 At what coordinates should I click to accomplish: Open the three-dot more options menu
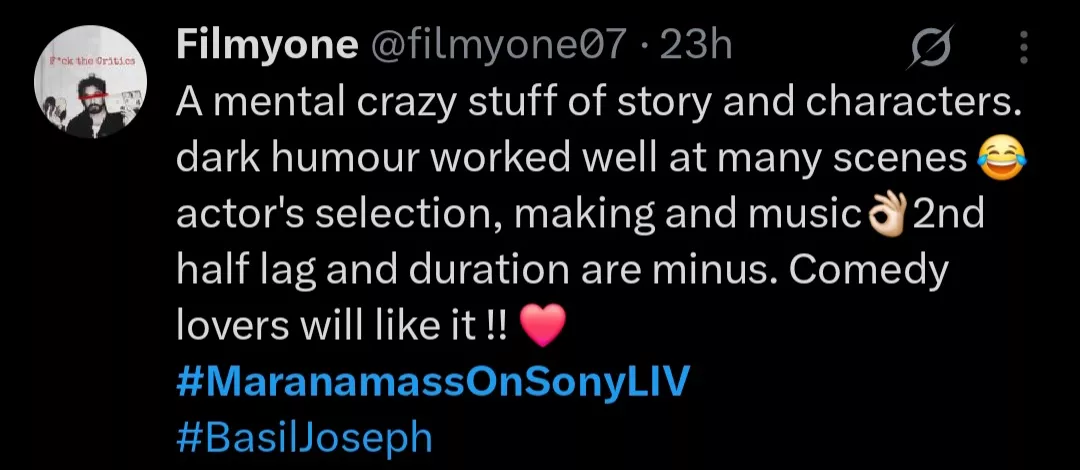coord(1023,46)
